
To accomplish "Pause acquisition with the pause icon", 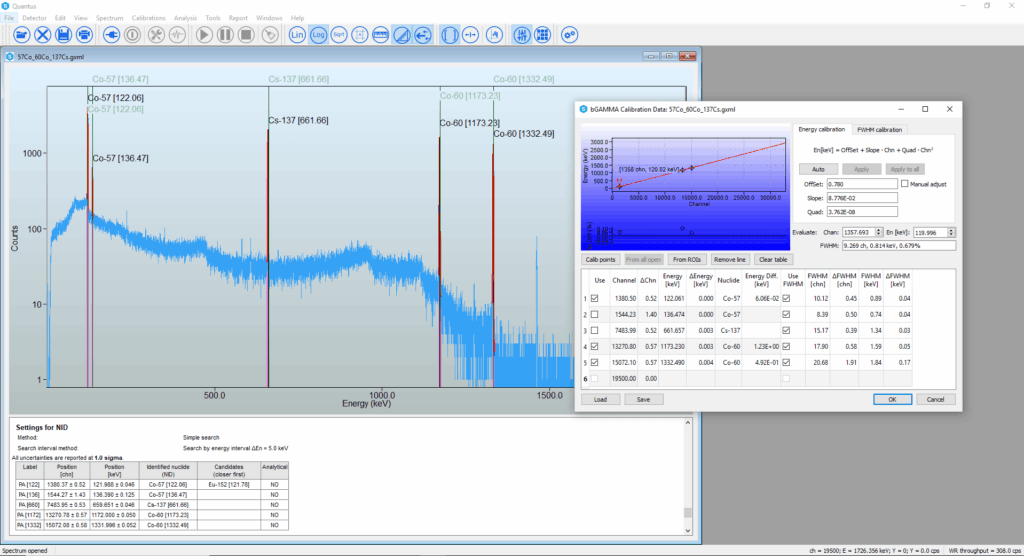I will tap(225, 35).
